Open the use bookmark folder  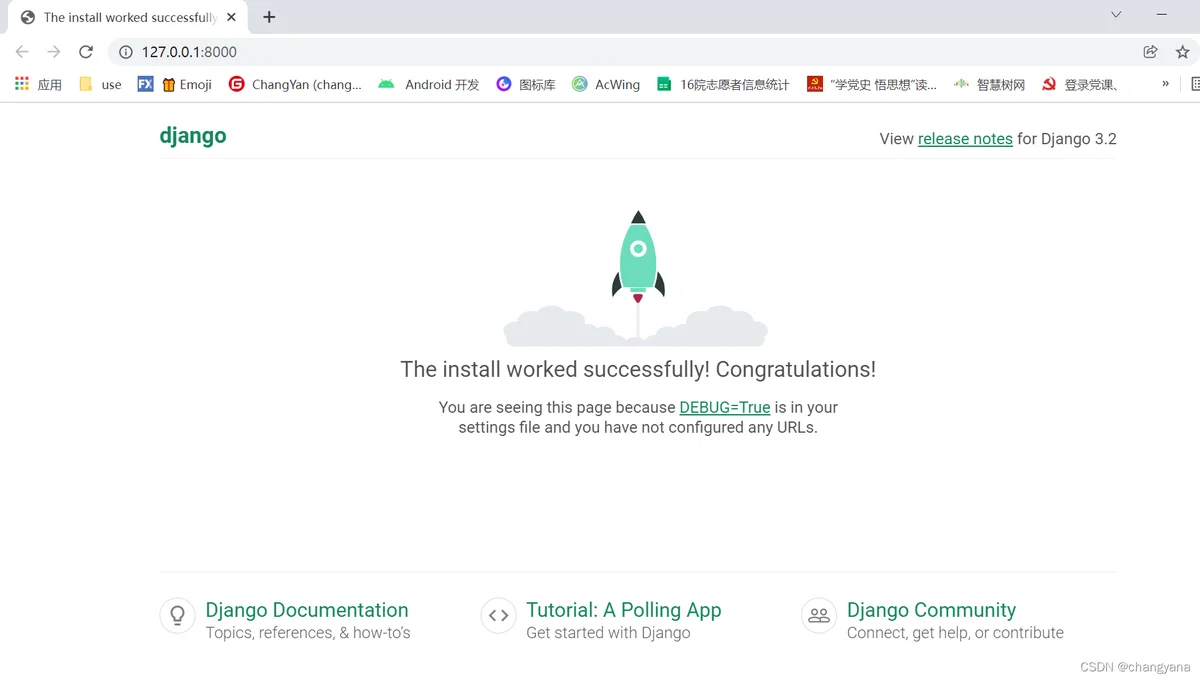click(100, 84)
